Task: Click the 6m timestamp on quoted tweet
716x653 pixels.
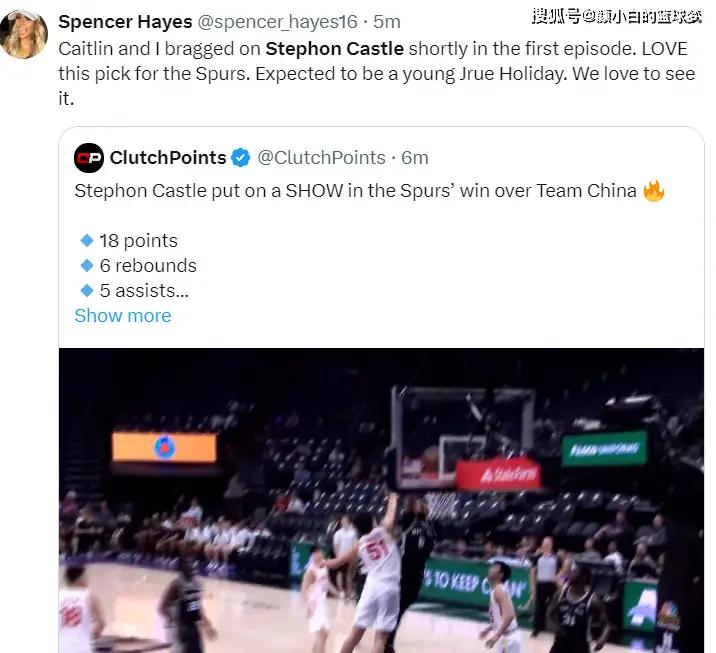Action: coord(415,158)
